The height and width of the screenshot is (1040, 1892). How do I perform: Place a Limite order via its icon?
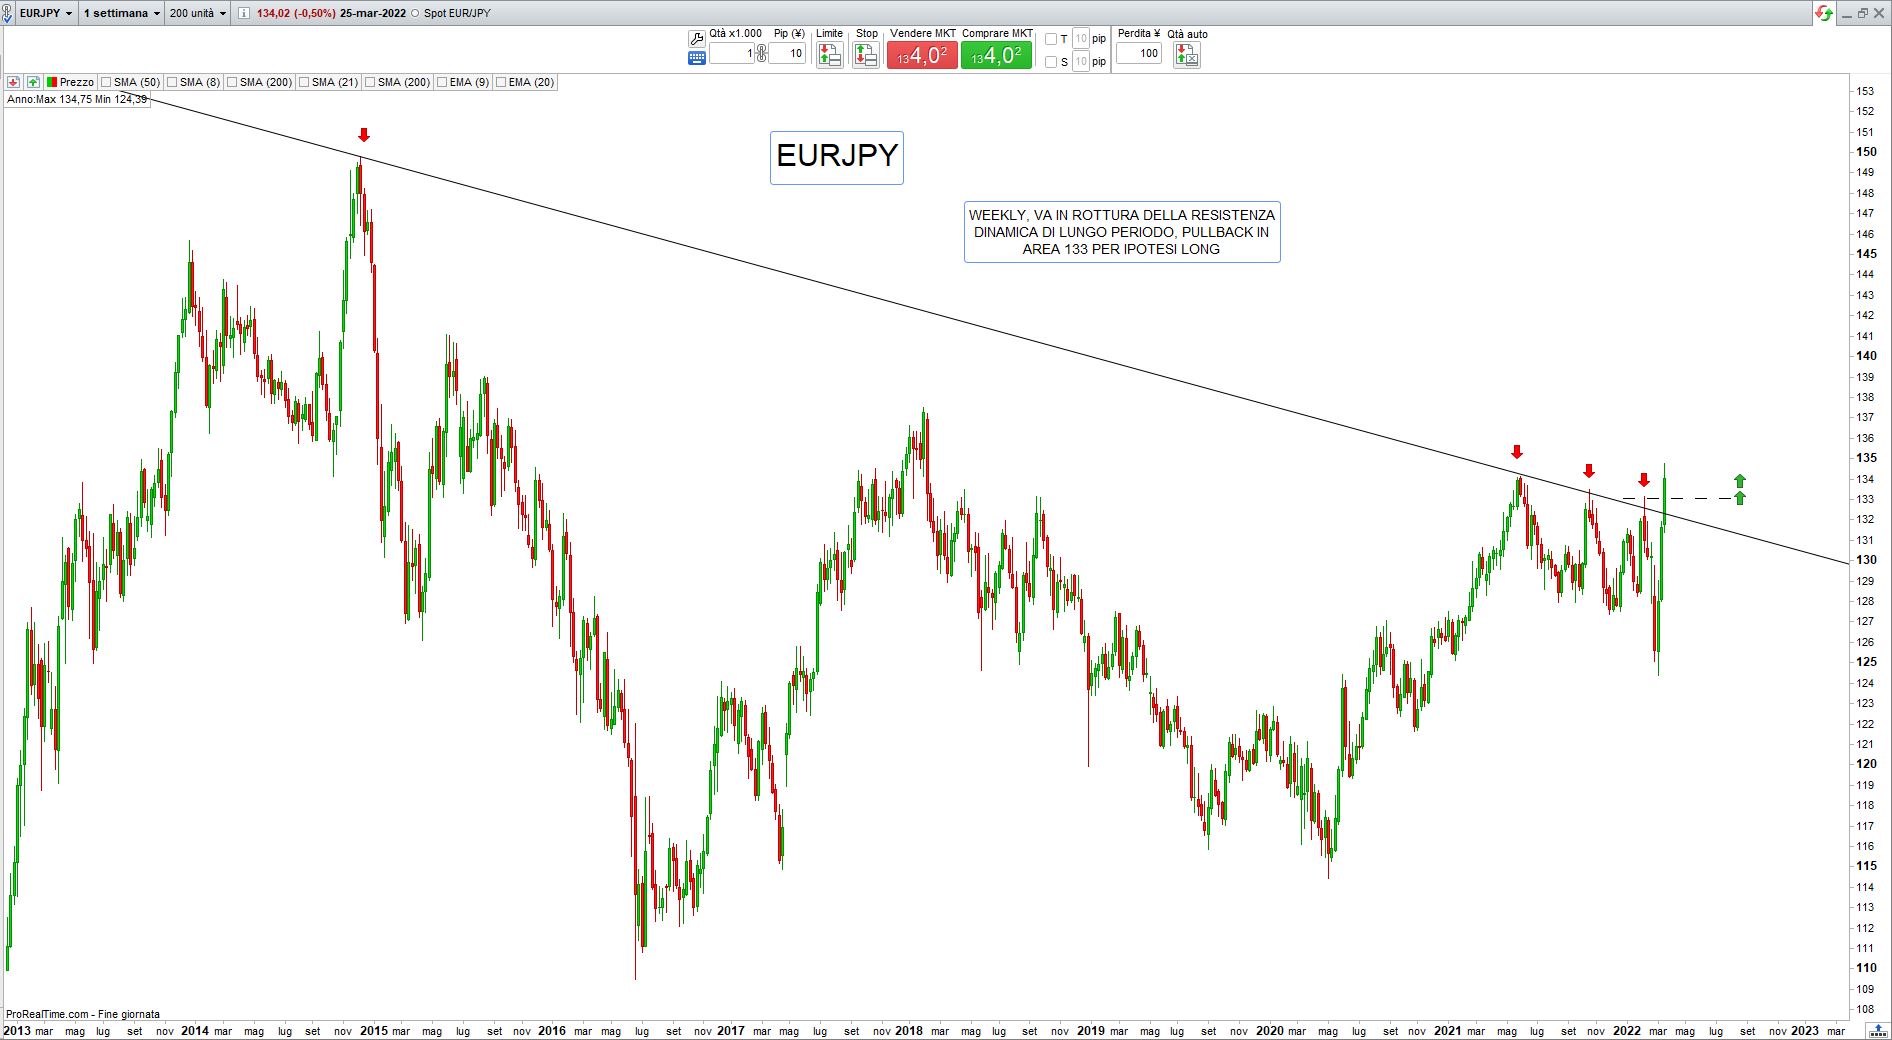(x=829, y=56)
